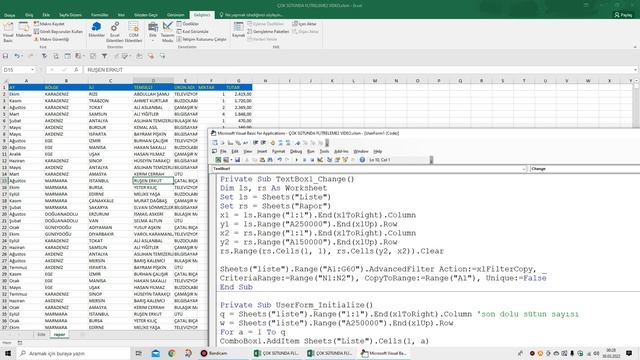Open the File menu in VBA editor
This screenshot has height=360, width=640.
click(x=223, y=151)
